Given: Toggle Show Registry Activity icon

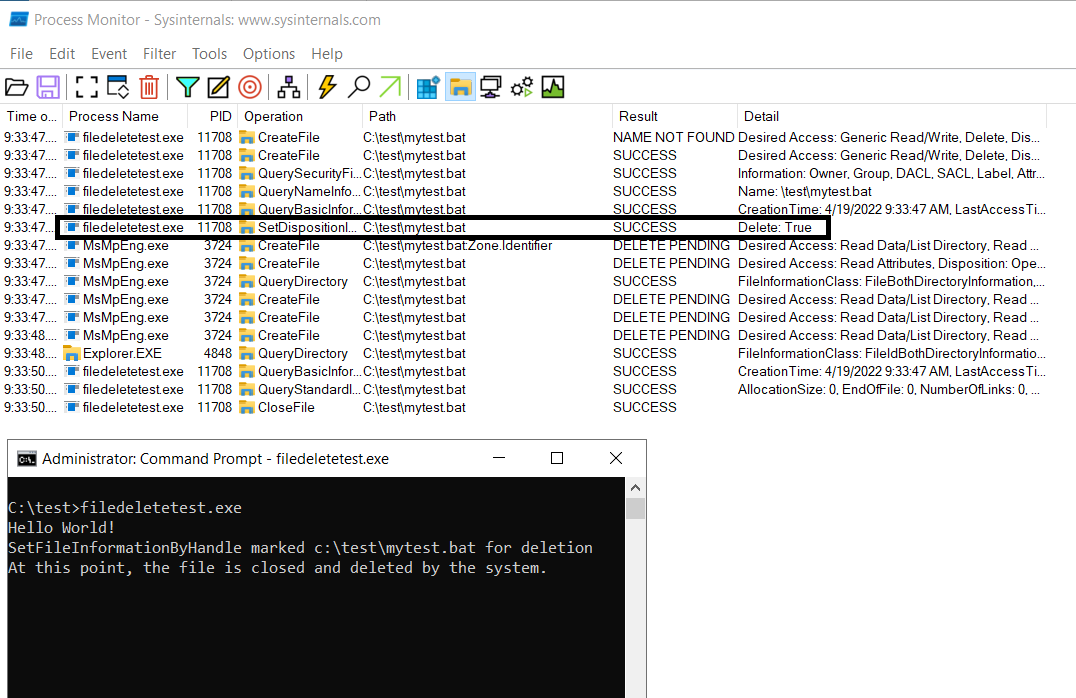Looking at the screenshot, I should click(x=428, y=87).
